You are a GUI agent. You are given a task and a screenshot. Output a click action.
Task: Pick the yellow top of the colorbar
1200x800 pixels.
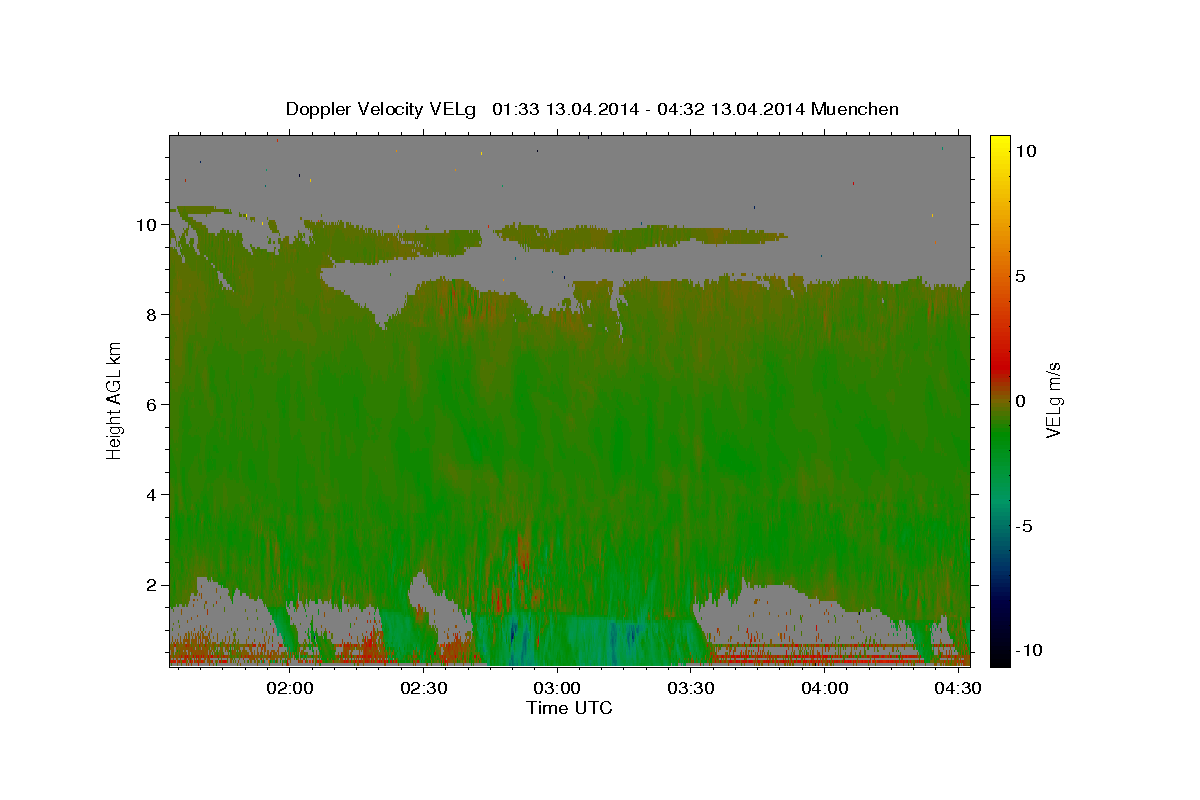point(999,142)
